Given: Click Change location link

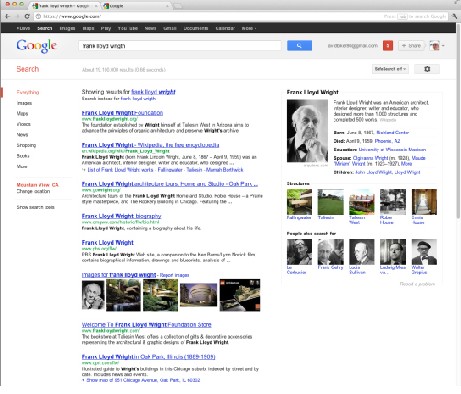Looking at the screenshot, I should click(33, 191).
